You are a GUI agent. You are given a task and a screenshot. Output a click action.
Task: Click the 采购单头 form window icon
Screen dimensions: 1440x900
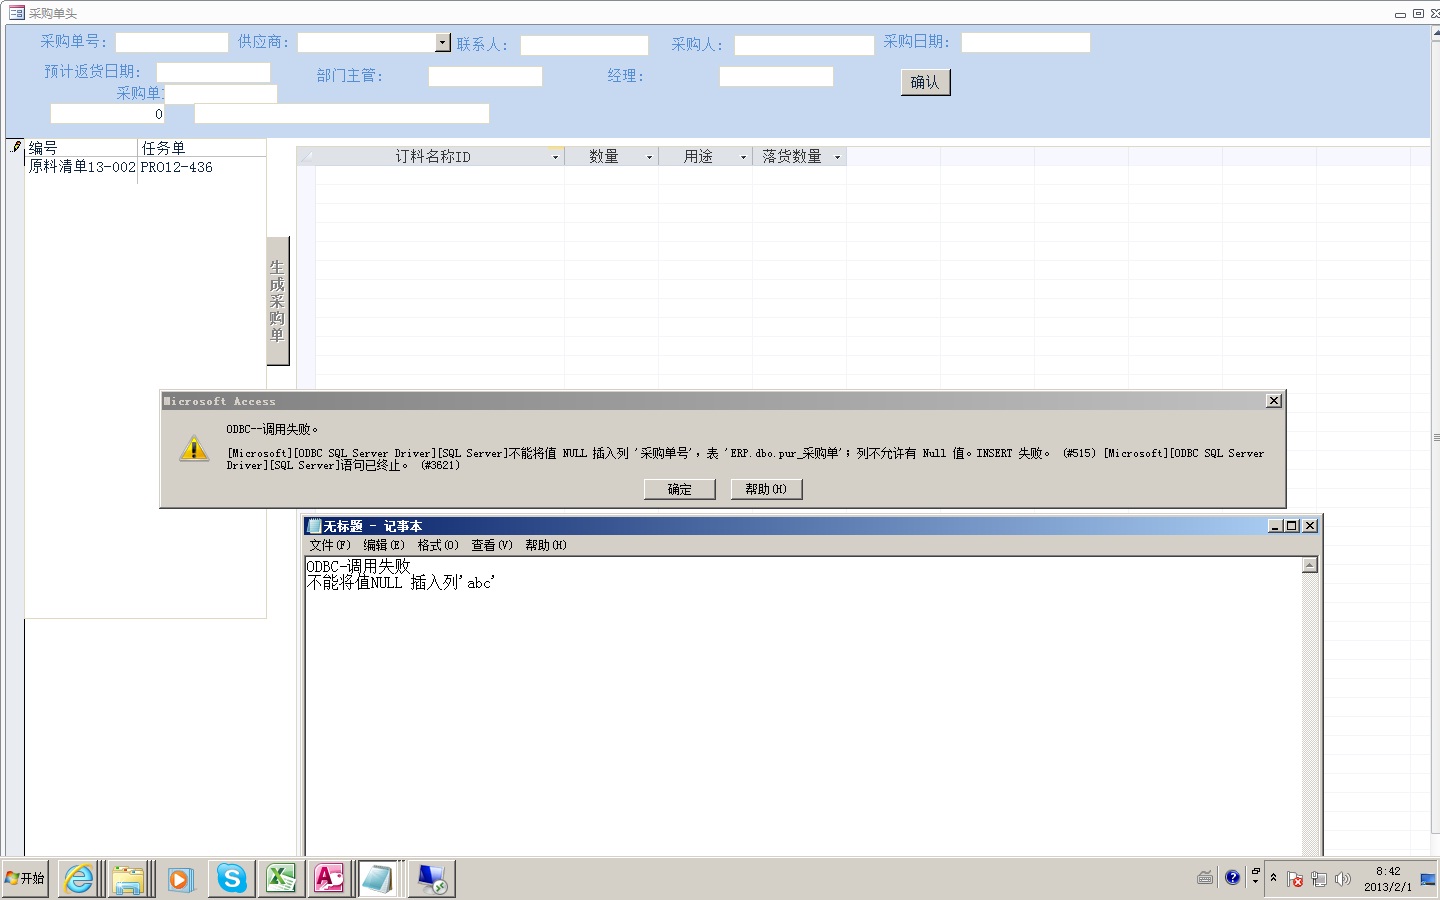coord(16,13)
